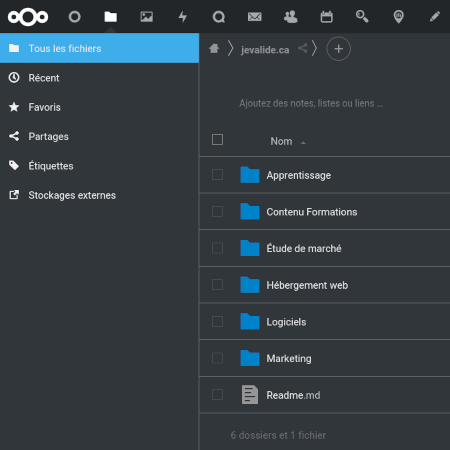Check the Étude de marché row checkbox

pos(217,248)
